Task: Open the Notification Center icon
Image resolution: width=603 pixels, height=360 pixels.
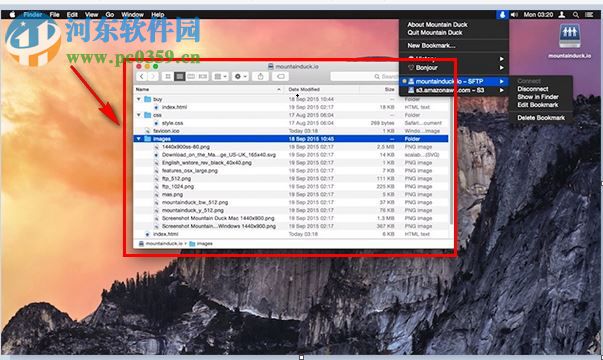Action: [589, 15]
